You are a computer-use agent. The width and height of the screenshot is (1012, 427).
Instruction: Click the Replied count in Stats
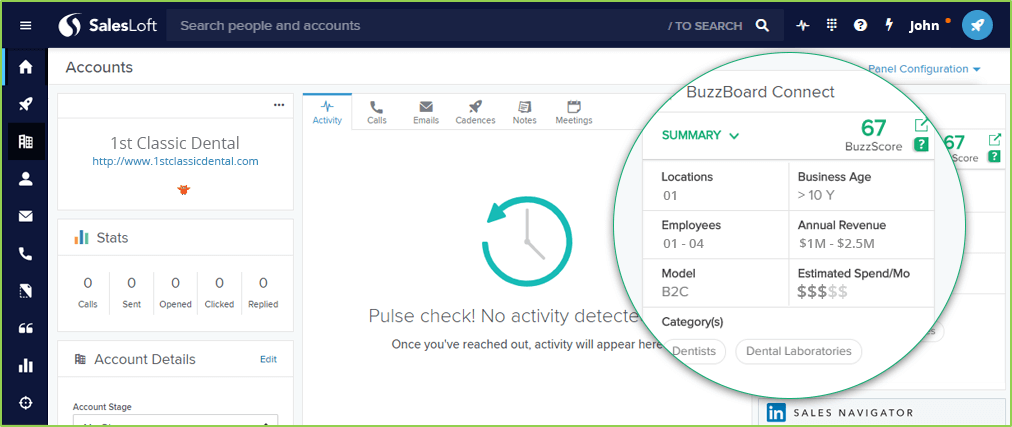263,283
